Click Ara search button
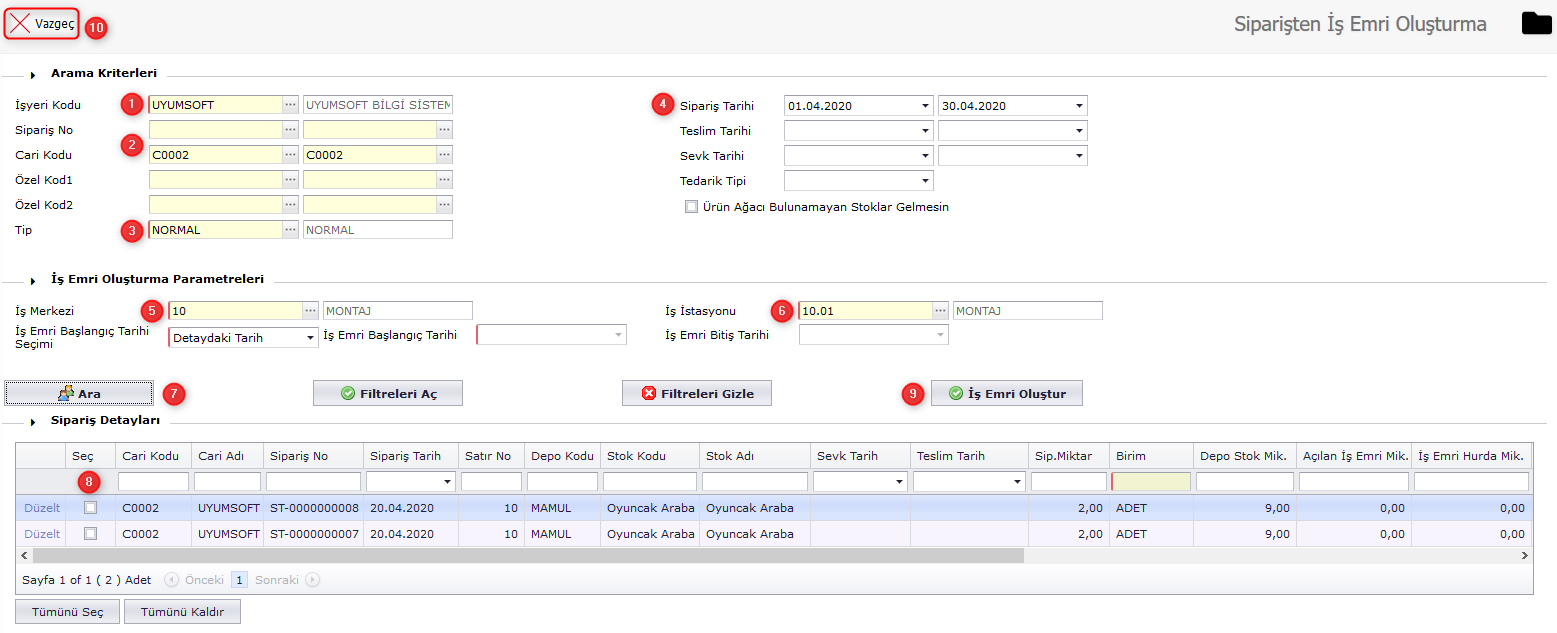Viewport: 1557px width, 633px height. point(79,393)
